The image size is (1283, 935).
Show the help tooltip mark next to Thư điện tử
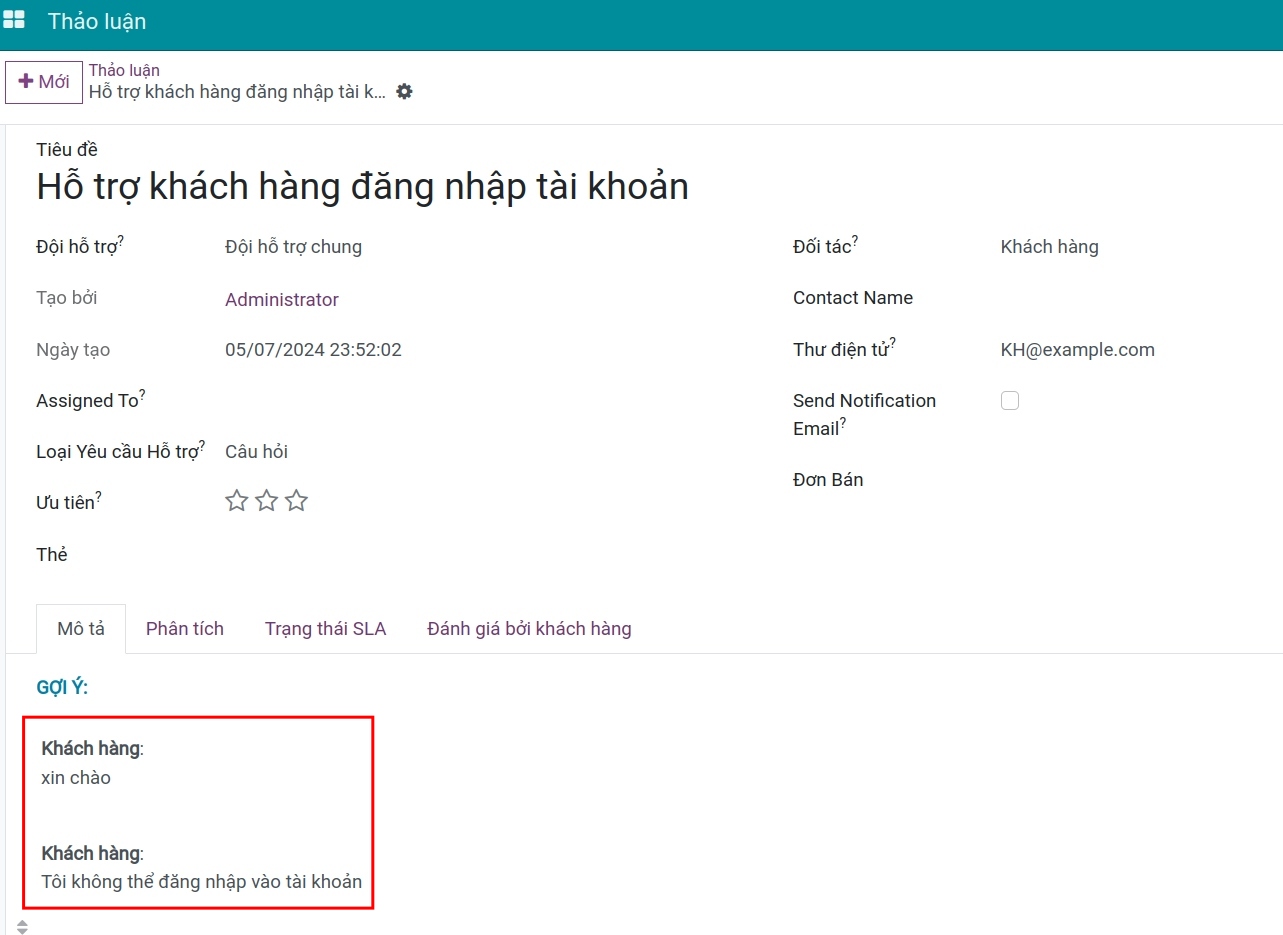click(892, 343)
